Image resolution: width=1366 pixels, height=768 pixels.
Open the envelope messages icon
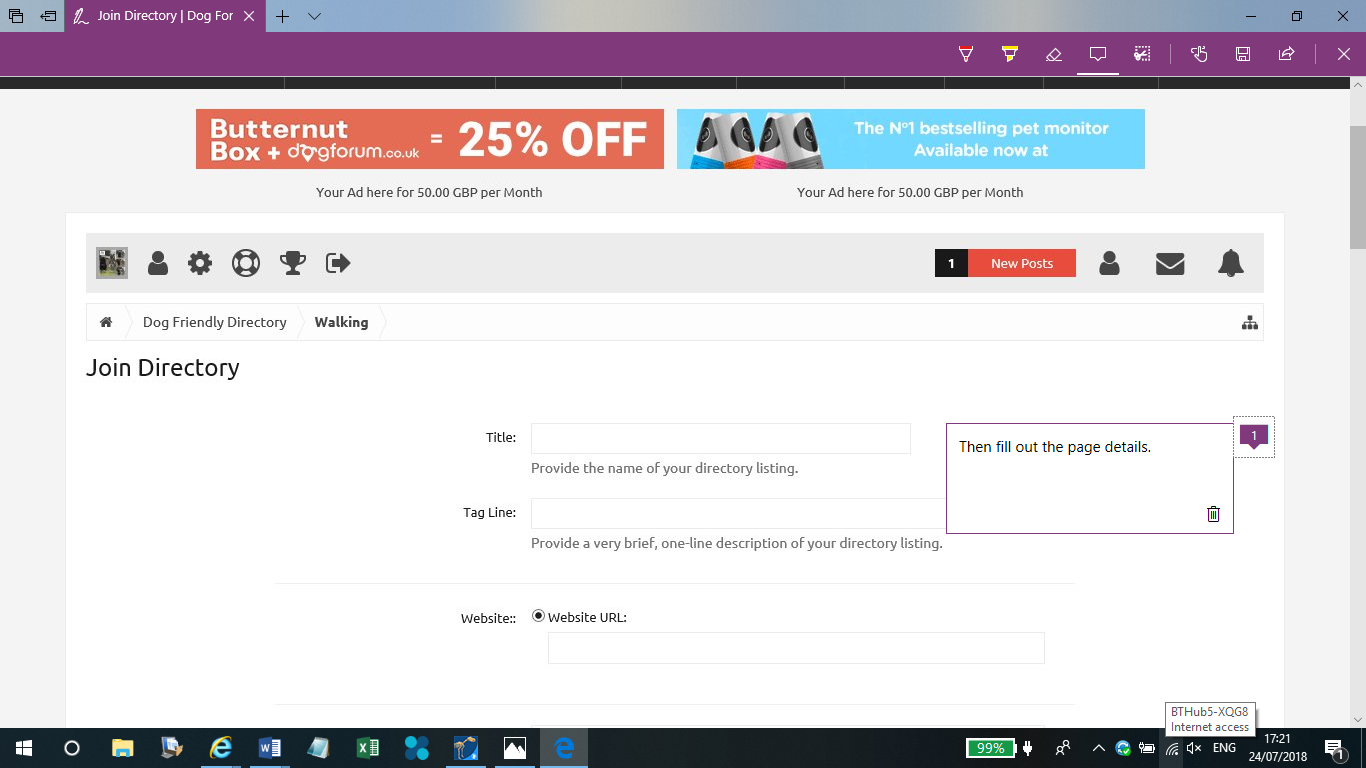pos(1170,263)
